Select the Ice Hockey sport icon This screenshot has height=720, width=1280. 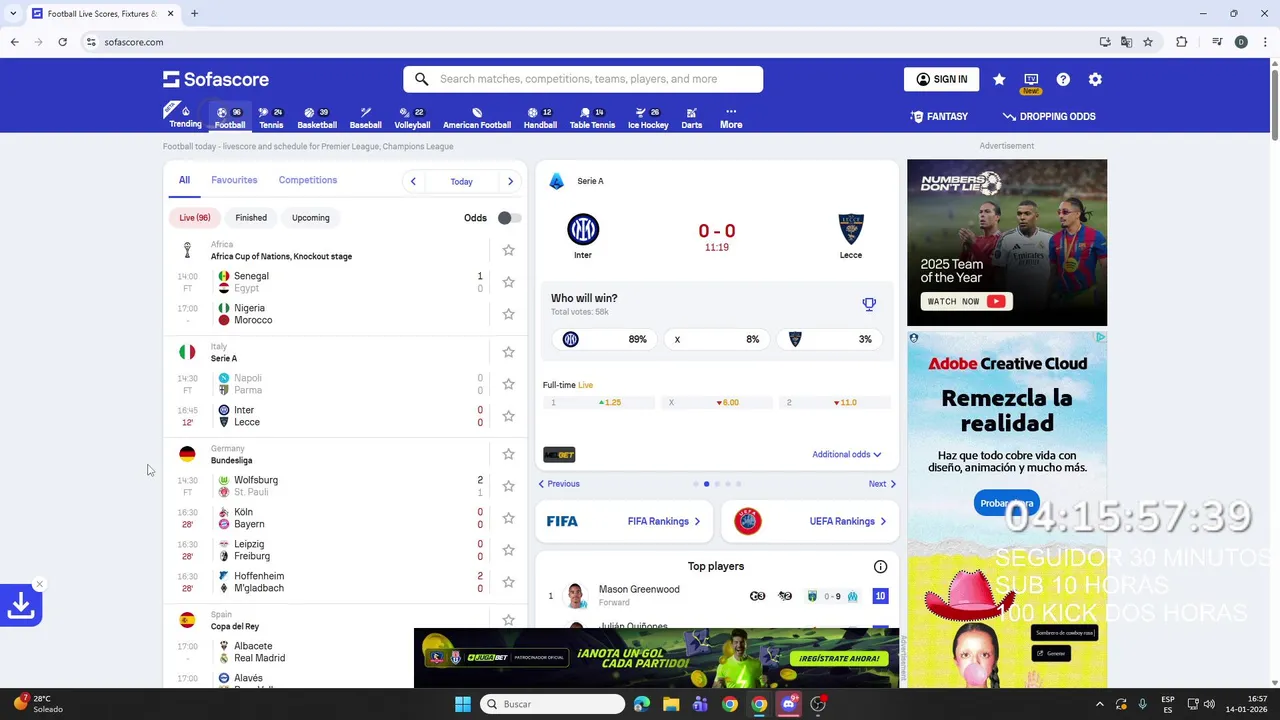648,117
